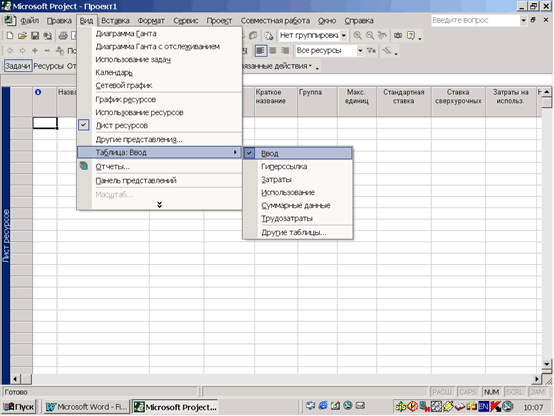Image resolution: width=554 pixels, height=416 pixels.
Task: Click the outdent left arrow icon
Action: pos(10,51)
